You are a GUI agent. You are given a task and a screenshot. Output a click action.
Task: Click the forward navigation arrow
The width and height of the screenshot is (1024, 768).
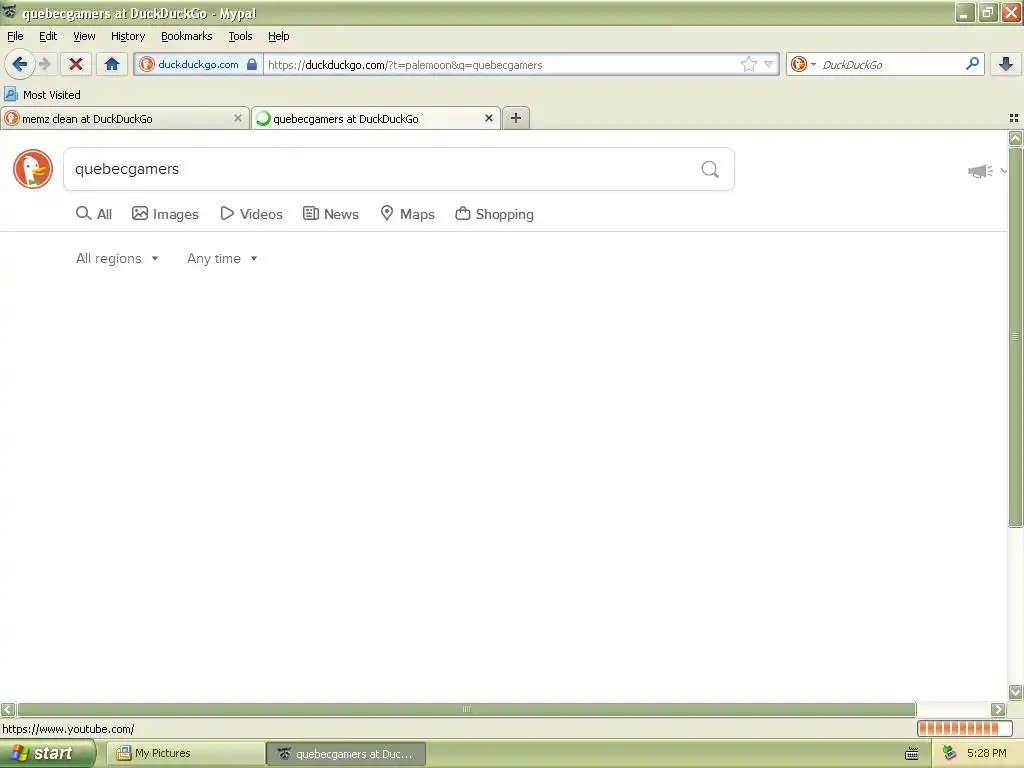coord(45,64)
